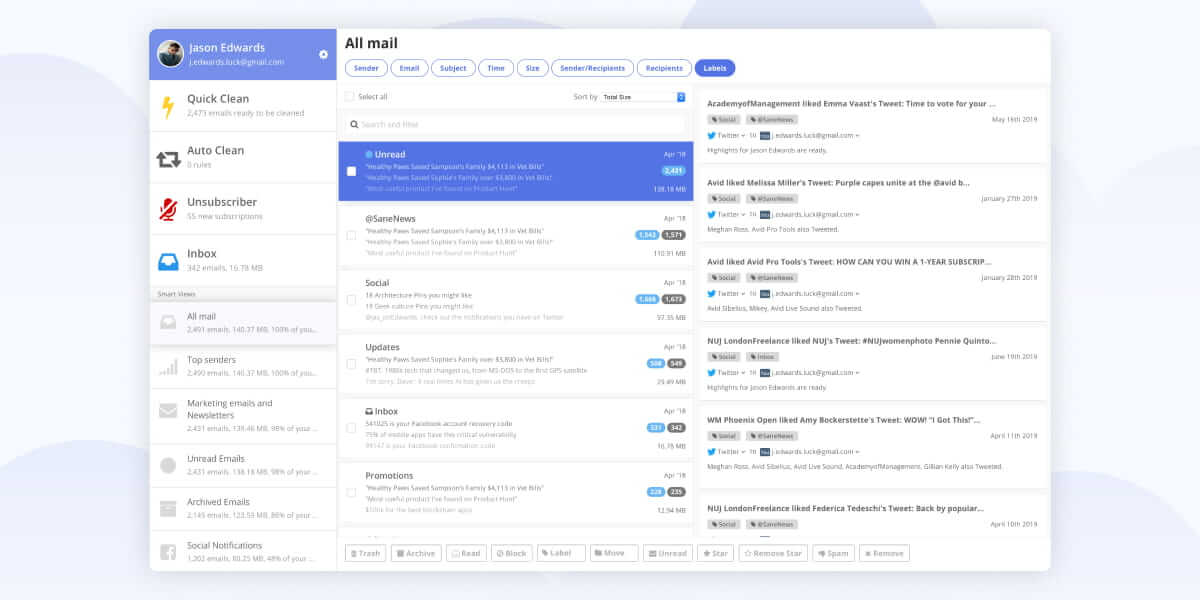The height and width of the screenshot is (600, 1200).
Task: Click the j.edwards.luck@gmail.com account address
Action: (x=237, y=62)
